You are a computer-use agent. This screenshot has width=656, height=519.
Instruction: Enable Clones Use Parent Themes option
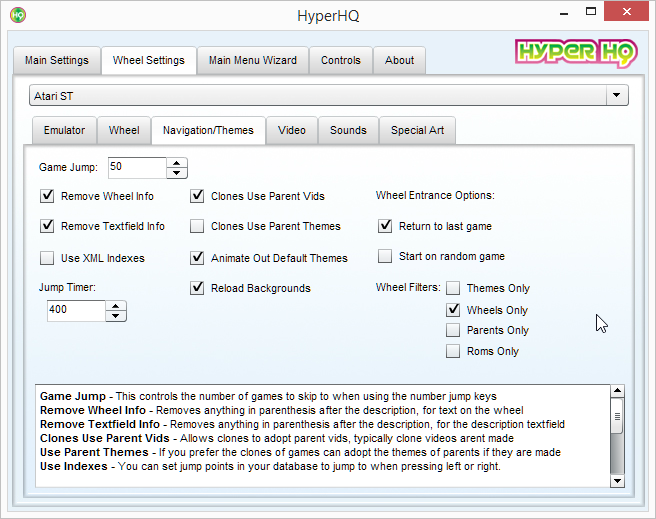[x=197, y=226]
